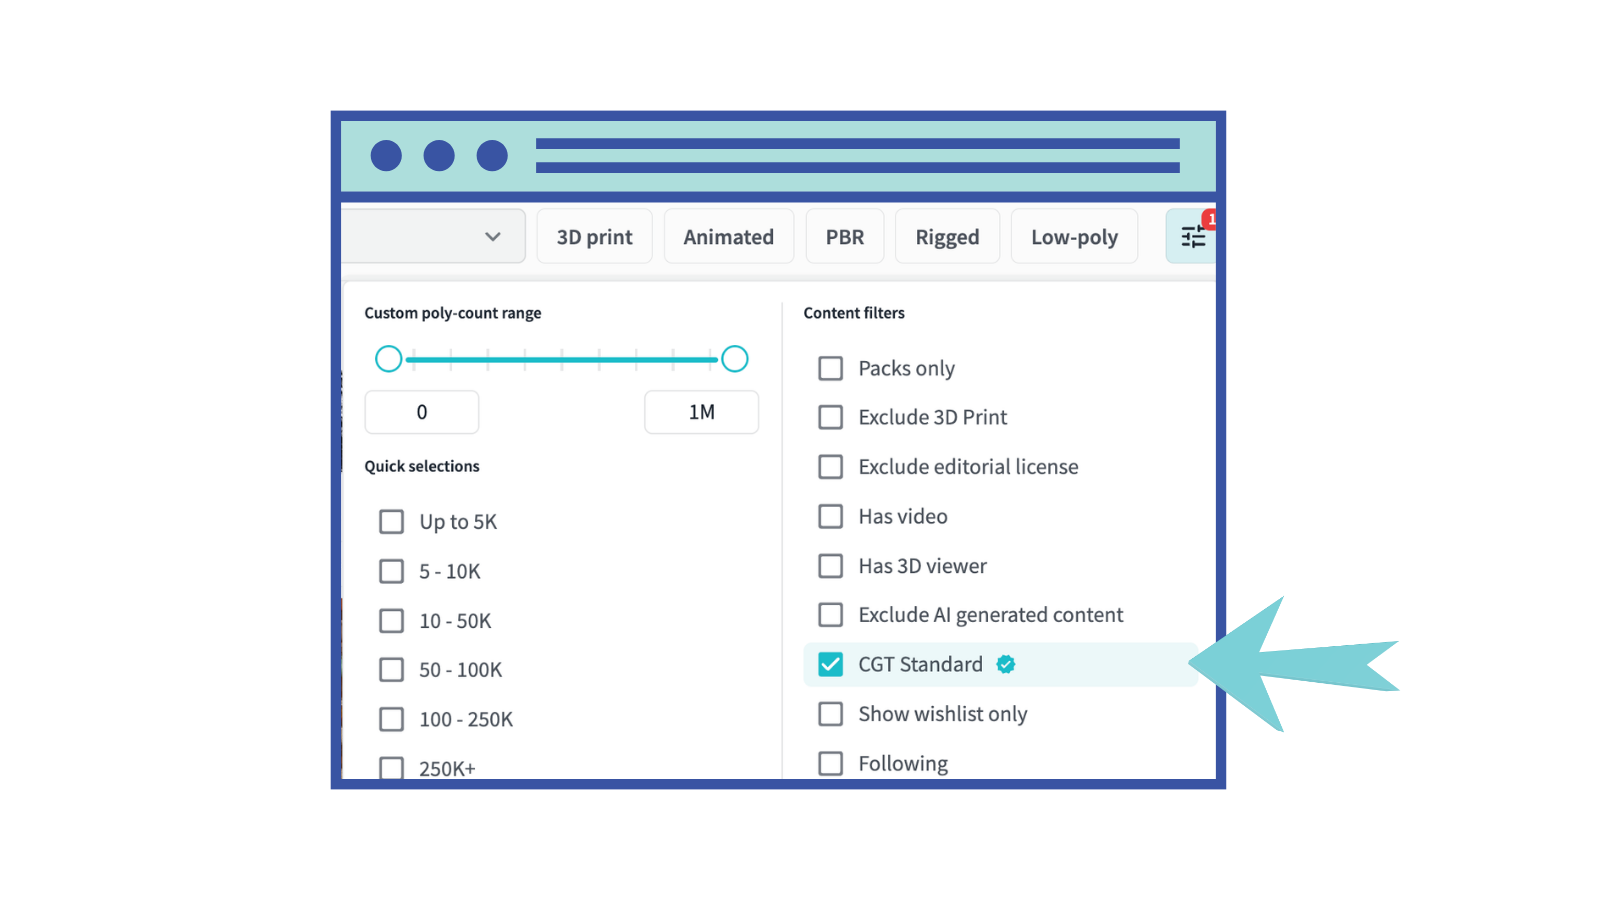Viewport: 1600px width, 900px height.
Task: Click the left poly-count slider handle
Action: [x=389, y=359]
